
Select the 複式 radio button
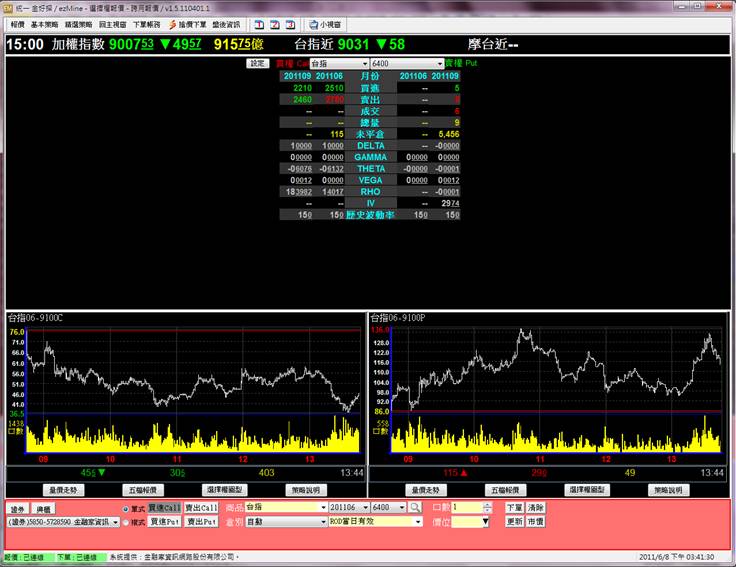pyautogui.click(x=125, y=522)
